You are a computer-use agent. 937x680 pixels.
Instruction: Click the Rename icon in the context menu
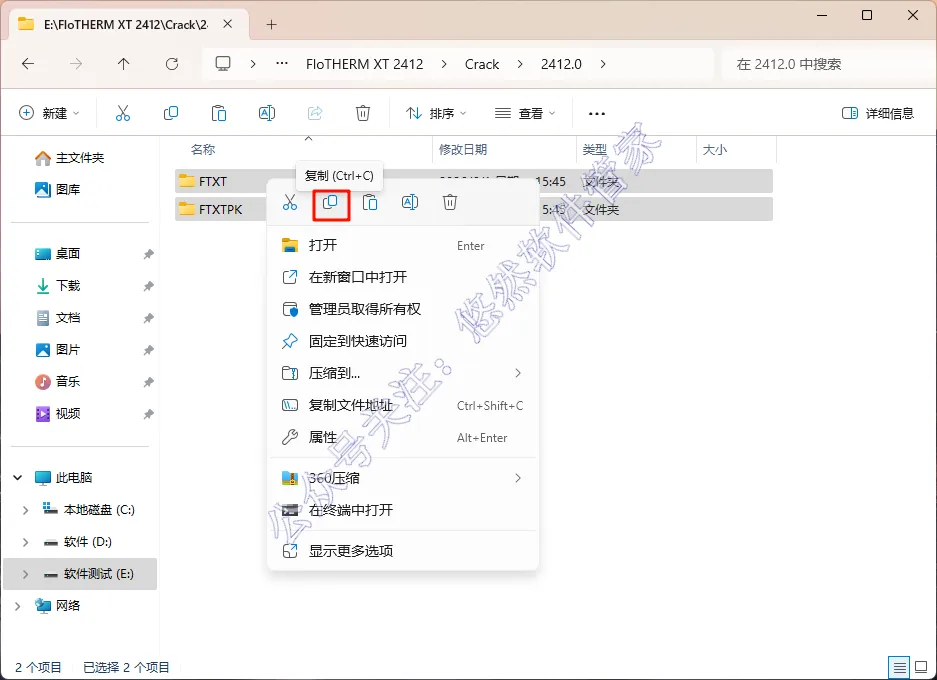pyautogui.click(x=410, y=203)
